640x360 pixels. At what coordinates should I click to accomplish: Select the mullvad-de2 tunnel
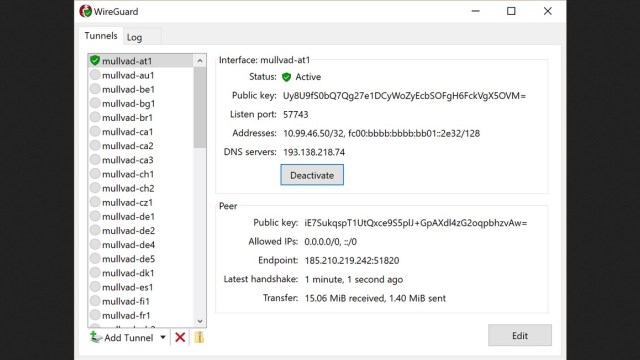(x=141, y=231)
